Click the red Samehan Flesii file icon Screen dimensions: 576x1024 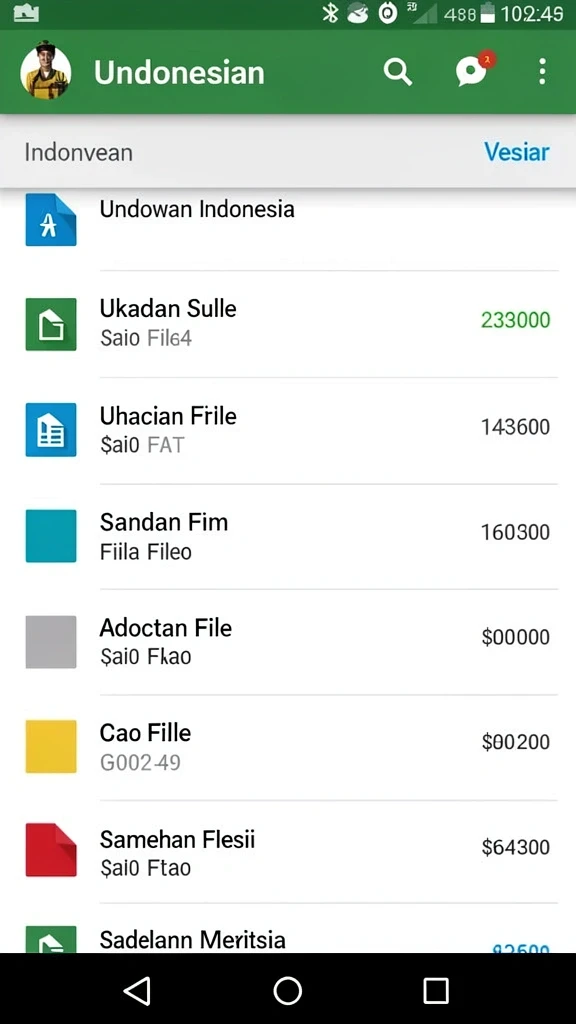51,850
